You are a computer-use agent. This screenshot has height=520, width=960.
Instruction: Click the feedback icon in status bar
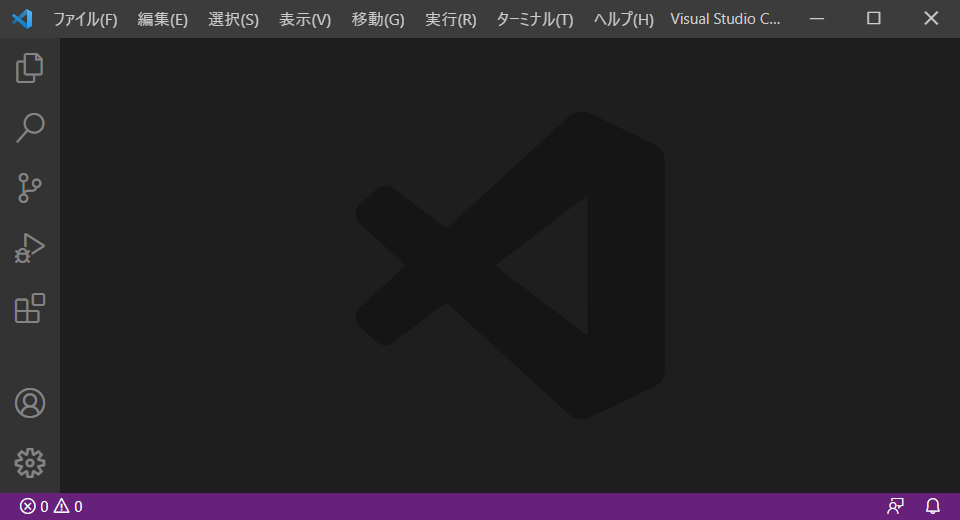click(x=895, y=507)
